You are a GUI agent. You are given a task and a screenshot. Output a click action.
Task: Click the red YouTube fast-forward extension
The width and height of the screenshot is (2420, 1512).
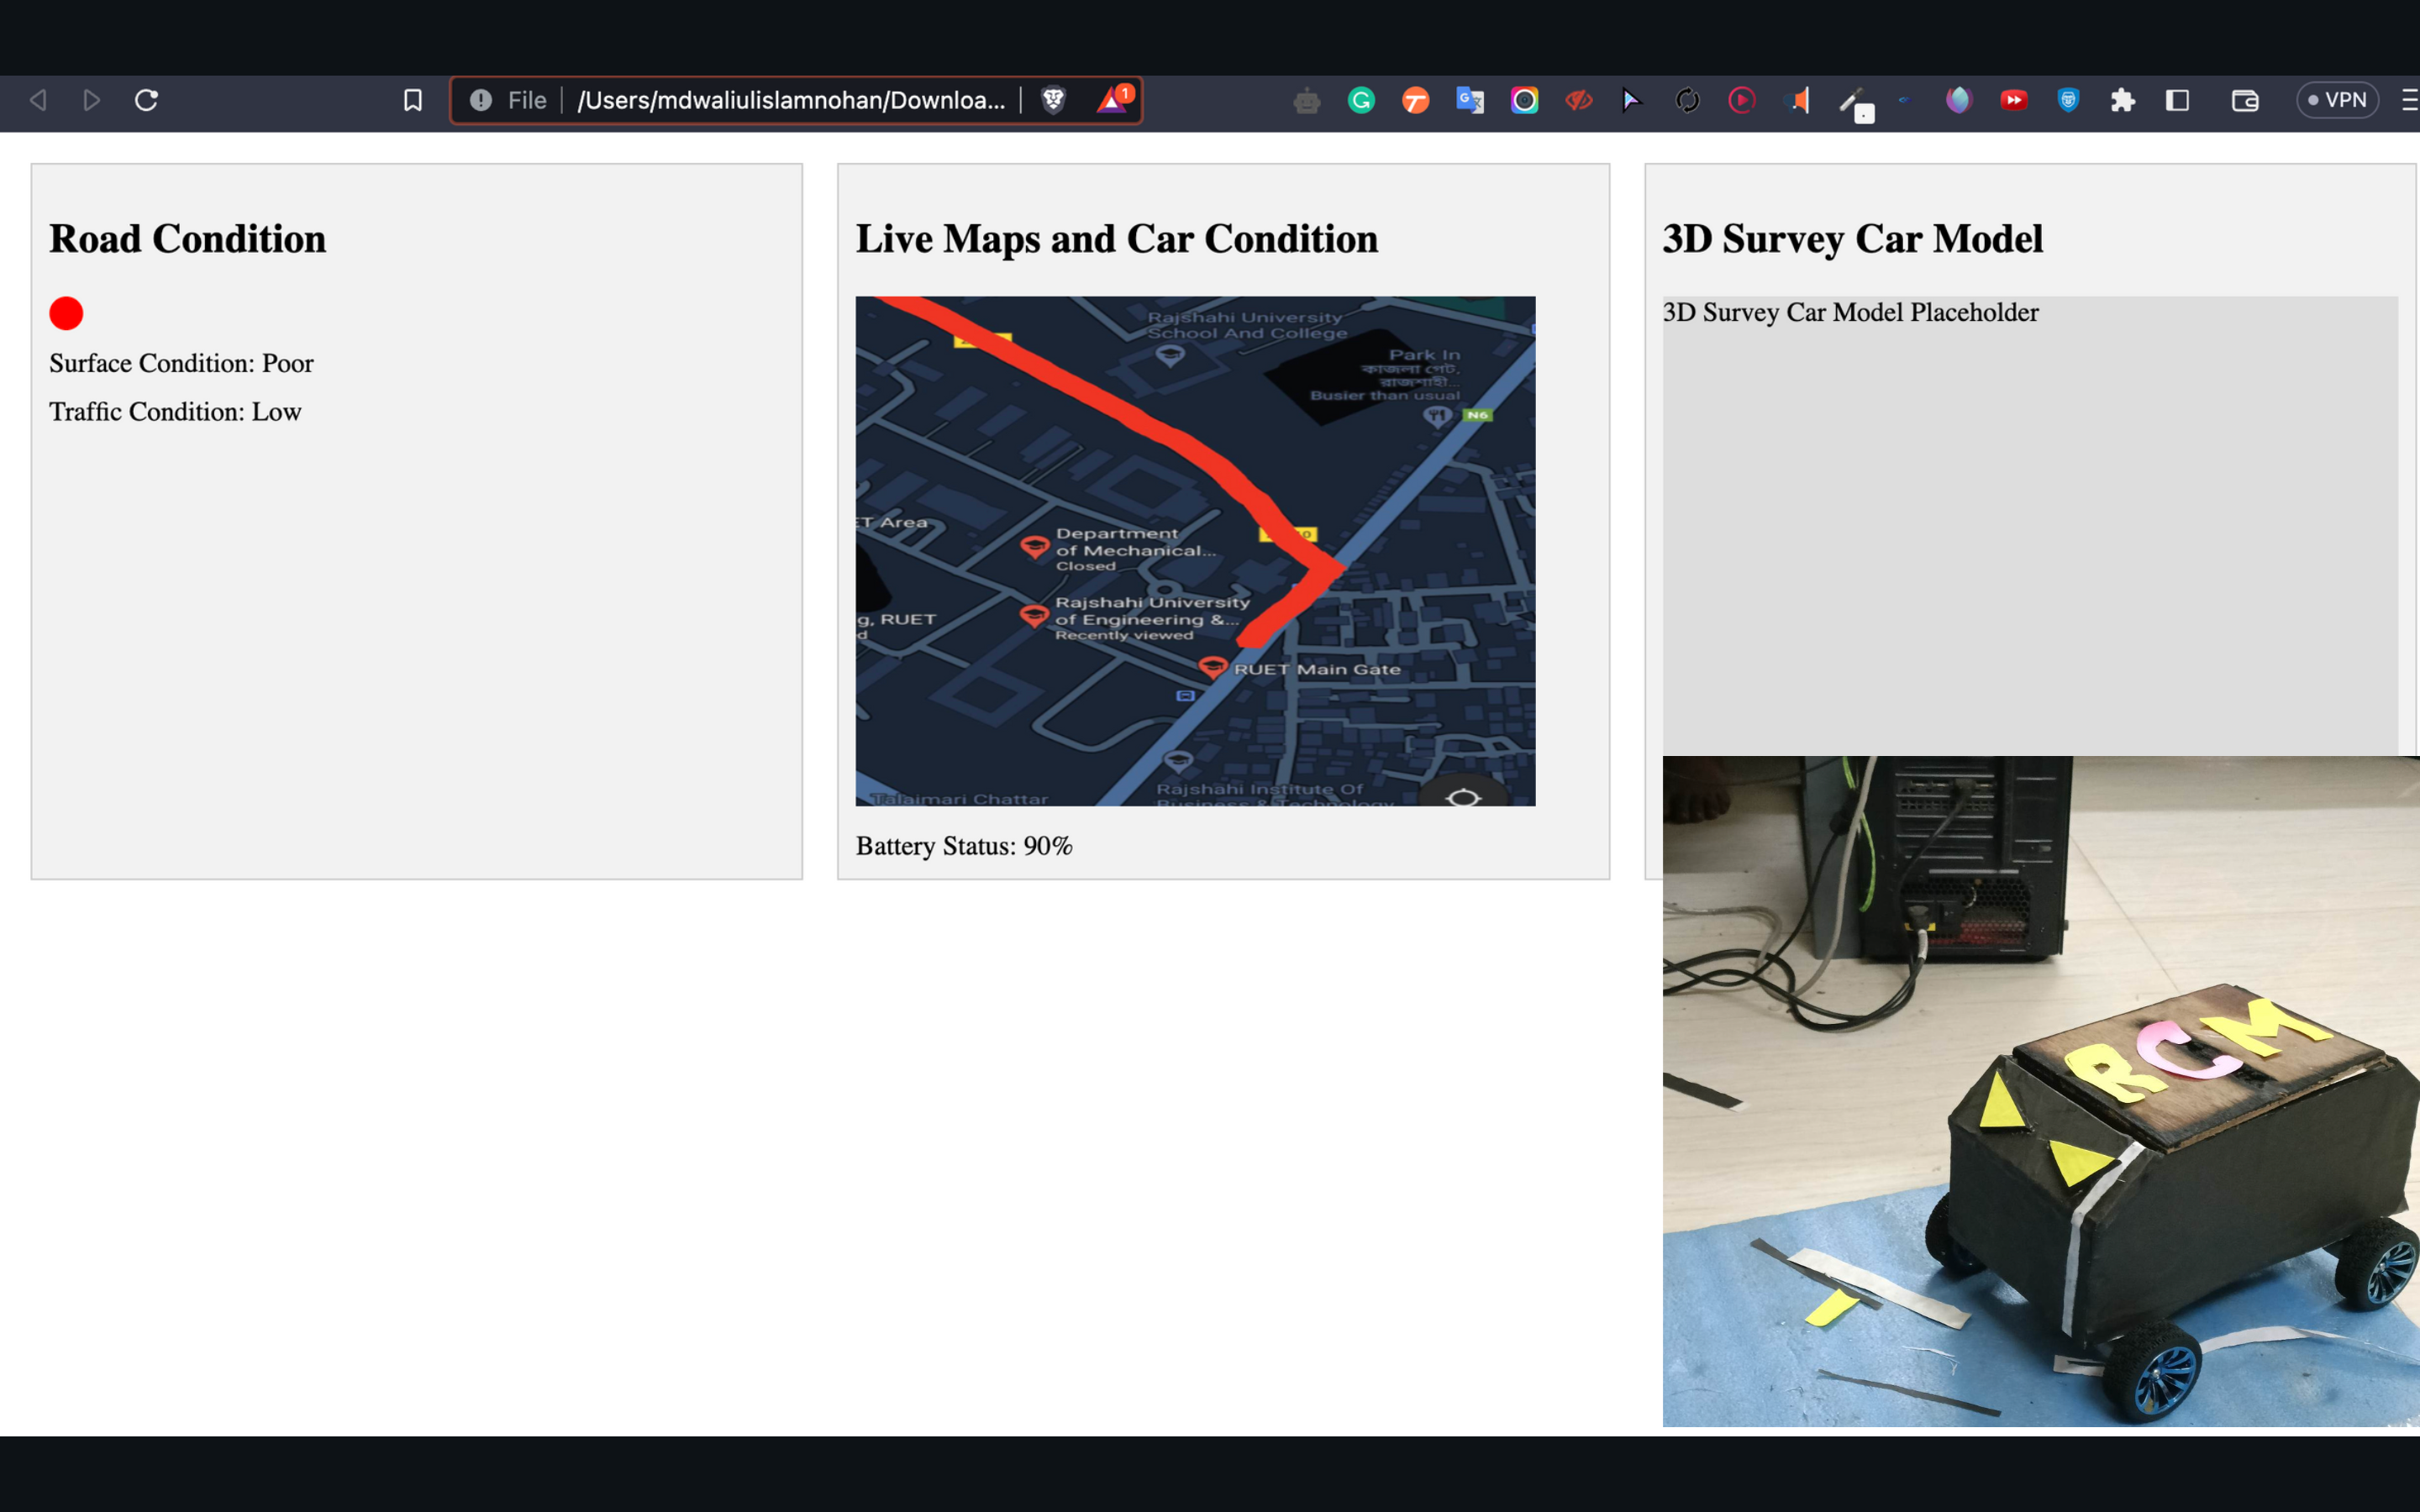(x=2013, y=100)
